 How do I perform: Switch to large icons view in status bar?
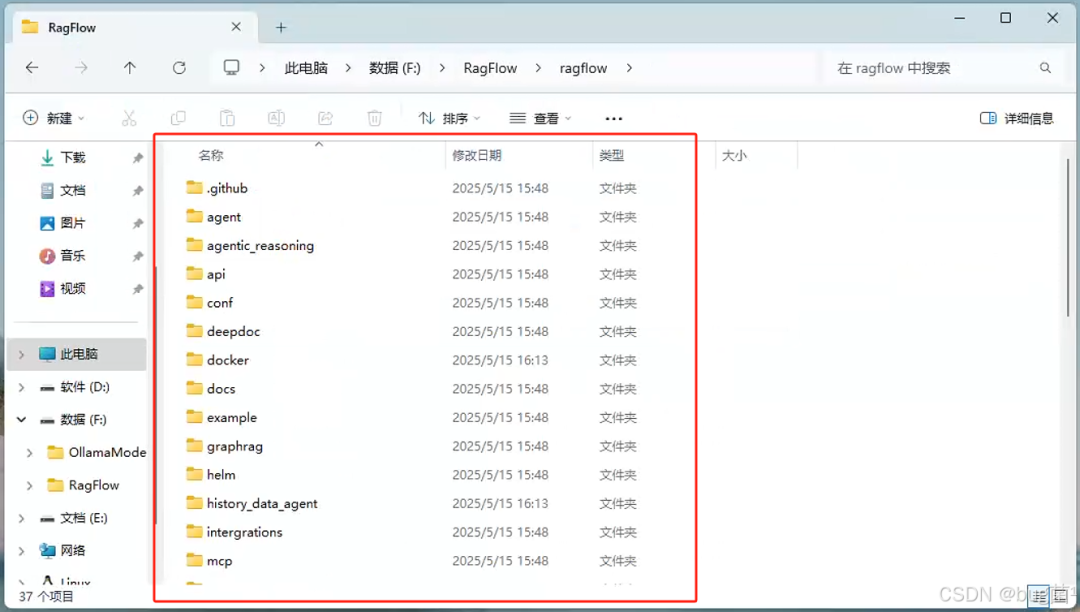pyautogui.click(x=1061, y=595)
